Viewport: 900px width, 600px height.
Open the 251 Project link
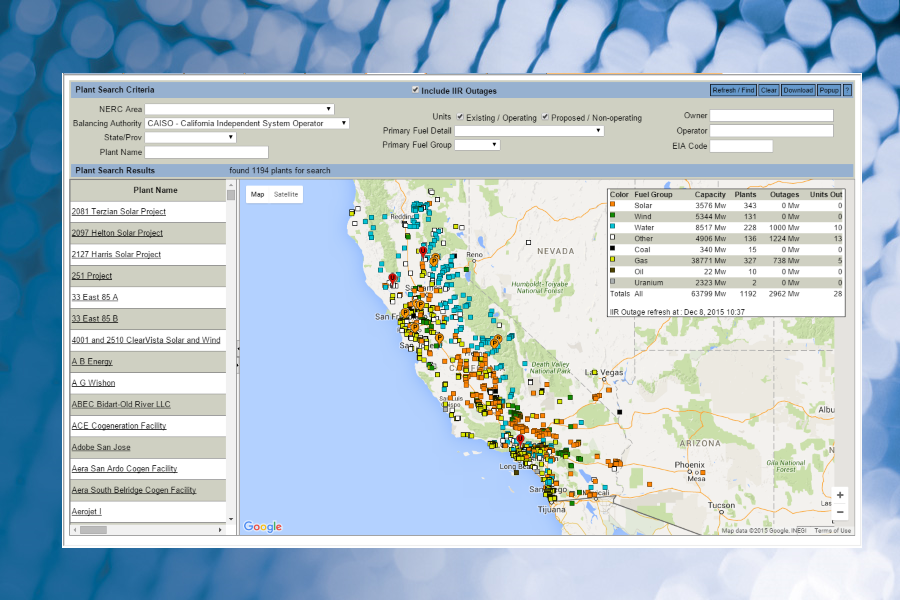click(92, 276)
